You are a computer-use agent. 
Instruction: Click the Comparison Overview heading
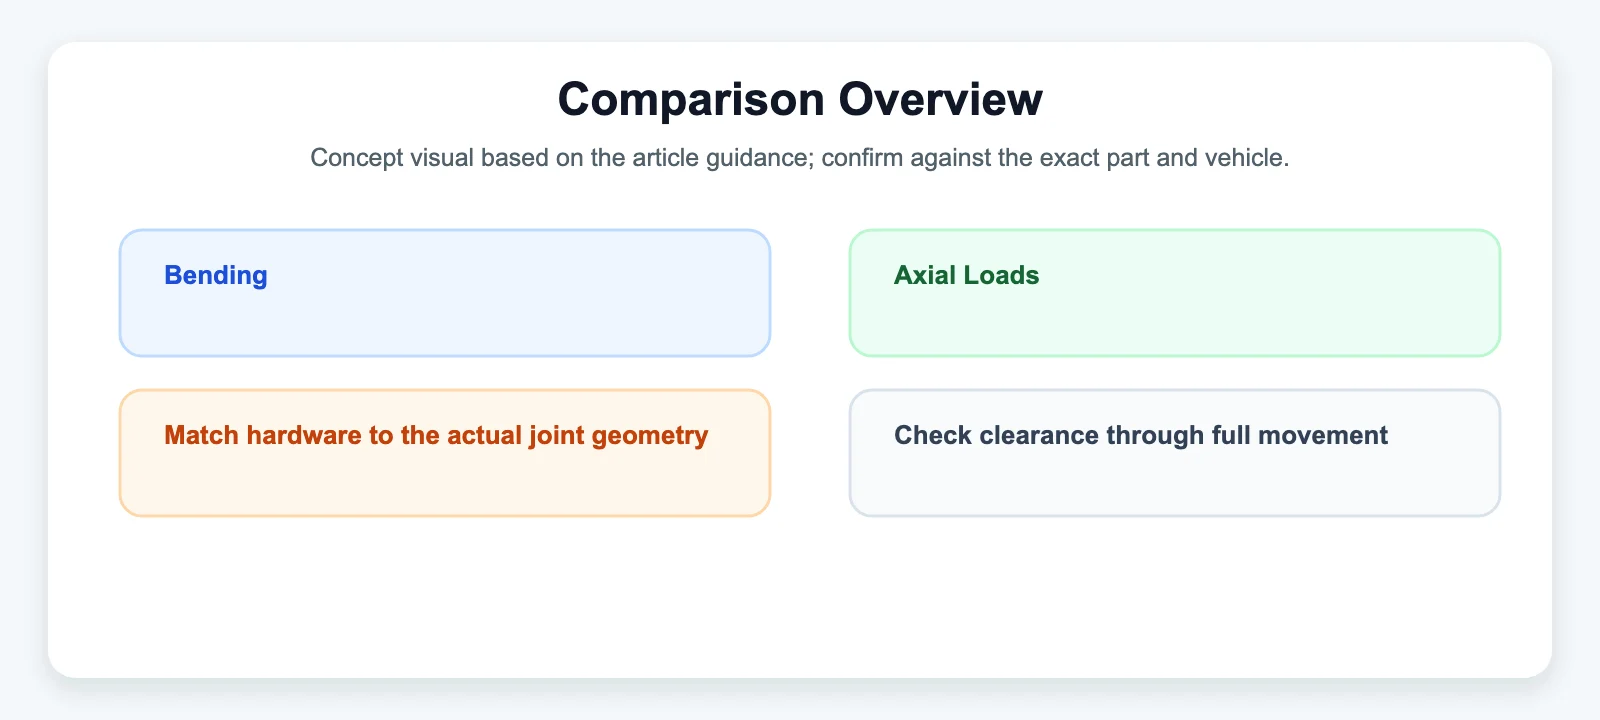click(800, 99)
